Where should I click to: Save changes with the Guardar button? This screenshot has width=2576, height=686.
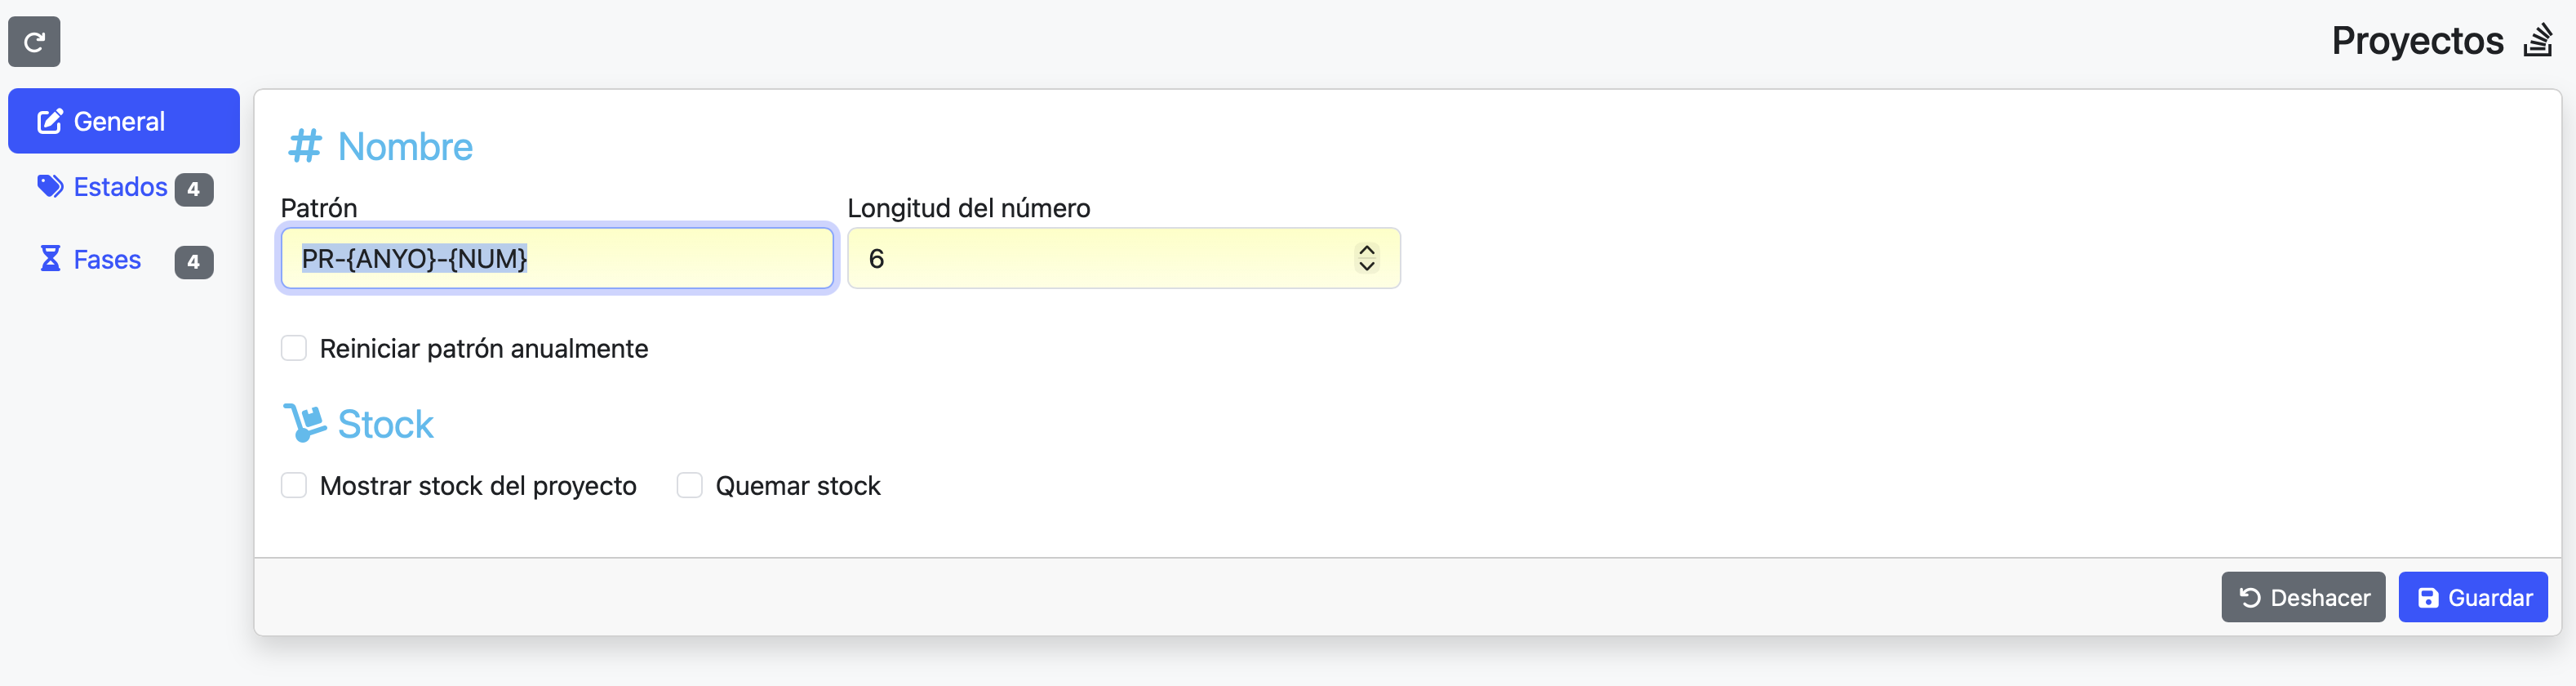(2472, 598)
